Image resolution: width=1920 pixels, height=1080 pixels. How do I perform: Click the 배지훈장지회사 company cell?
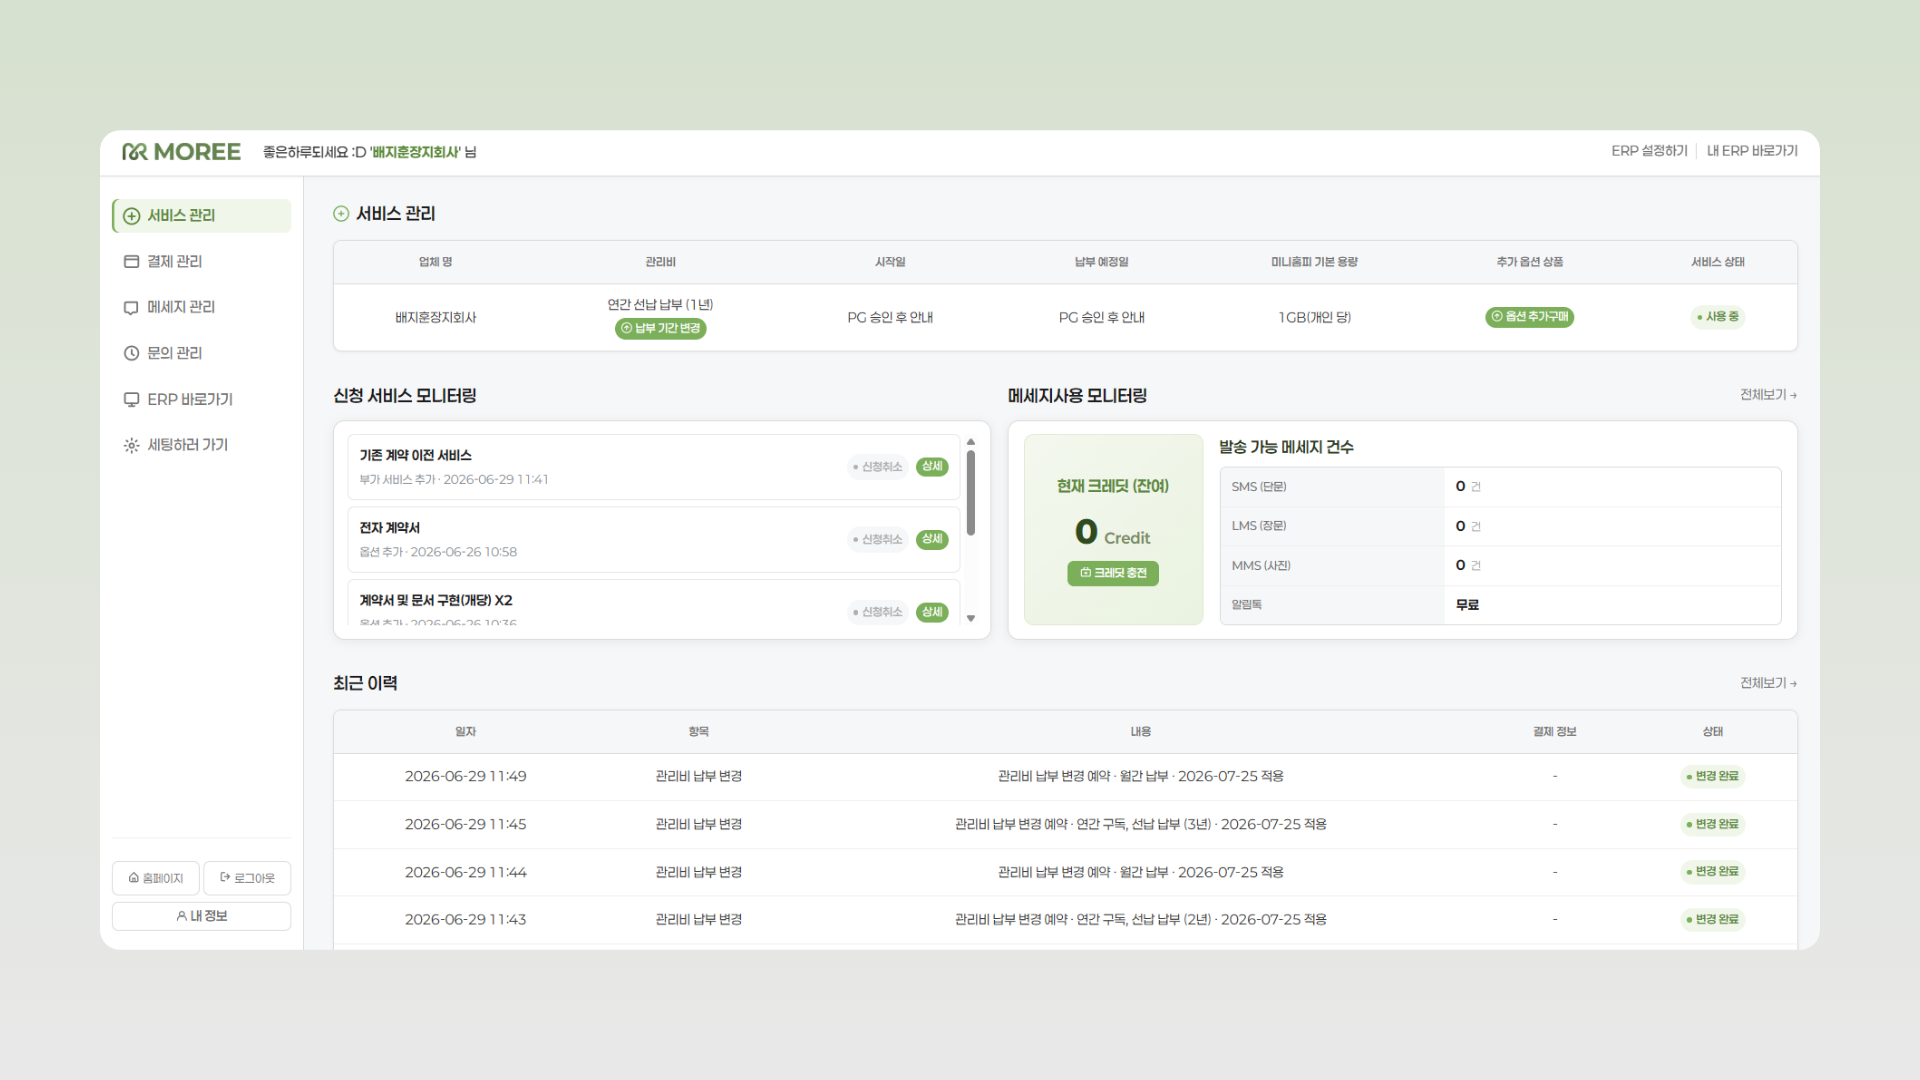point(435,318)
